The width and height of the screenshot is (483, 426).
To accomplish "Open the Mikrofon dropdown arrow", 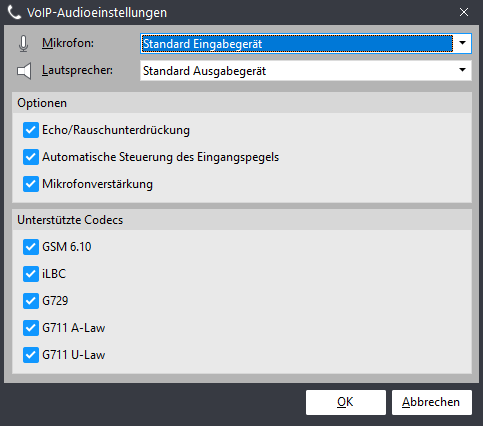I will 462,43.
